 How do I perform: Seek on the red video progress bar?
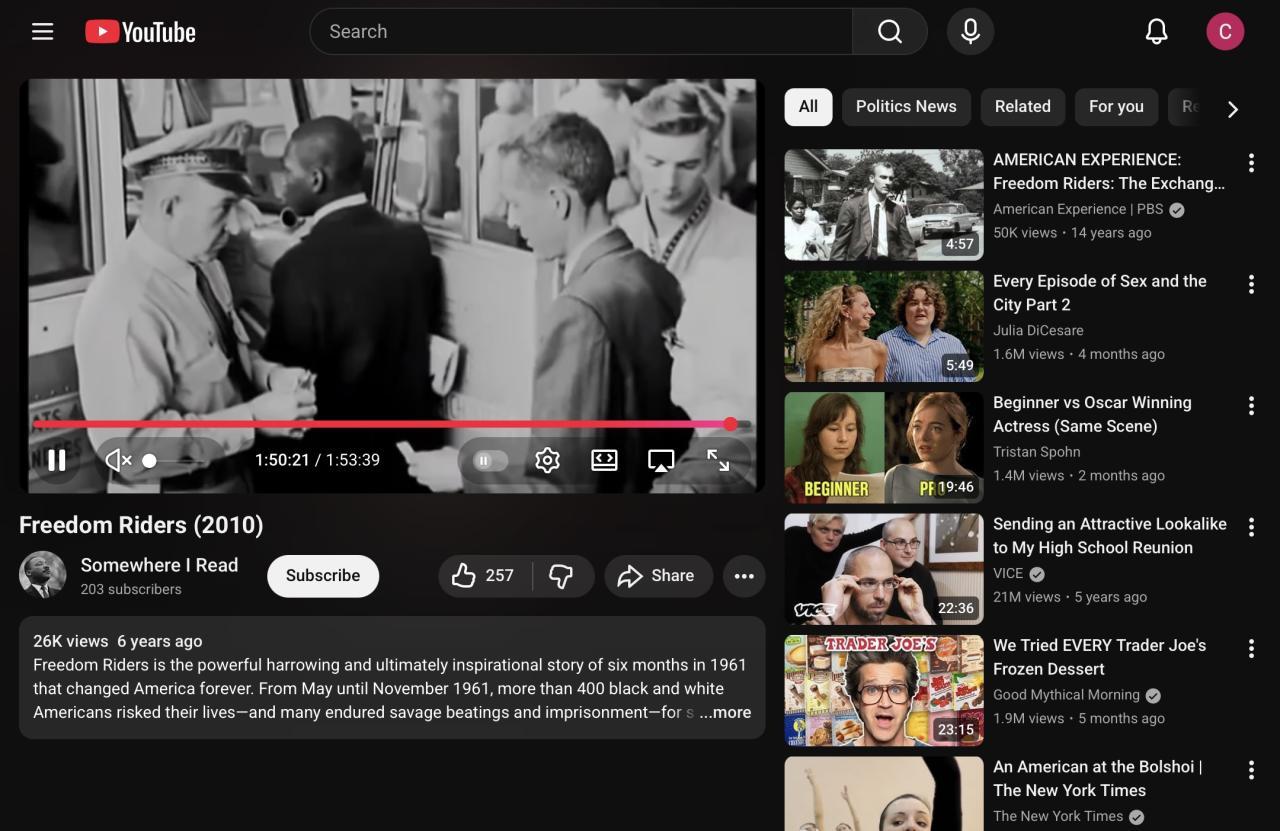click(392, 424)
